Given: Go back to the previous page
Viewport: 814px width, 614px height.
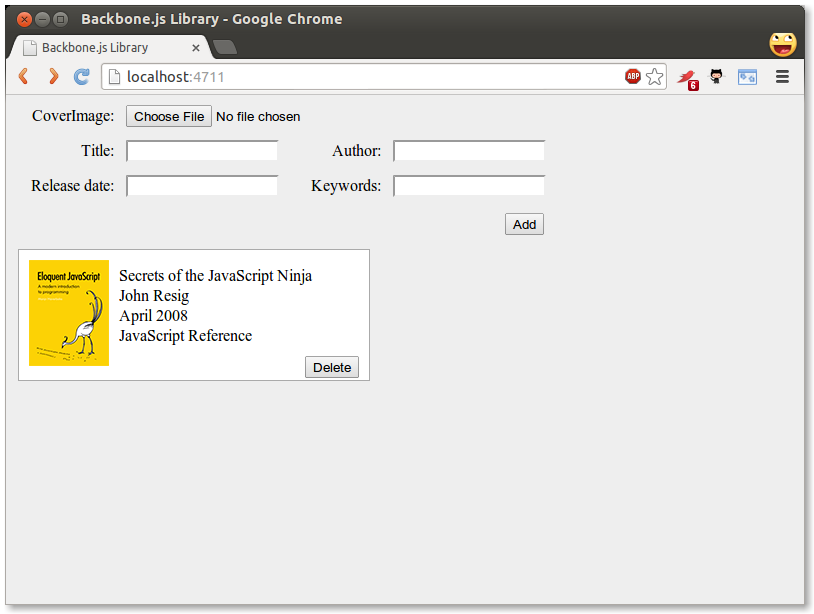Looking at the screenshot, I should click(24, 77).
